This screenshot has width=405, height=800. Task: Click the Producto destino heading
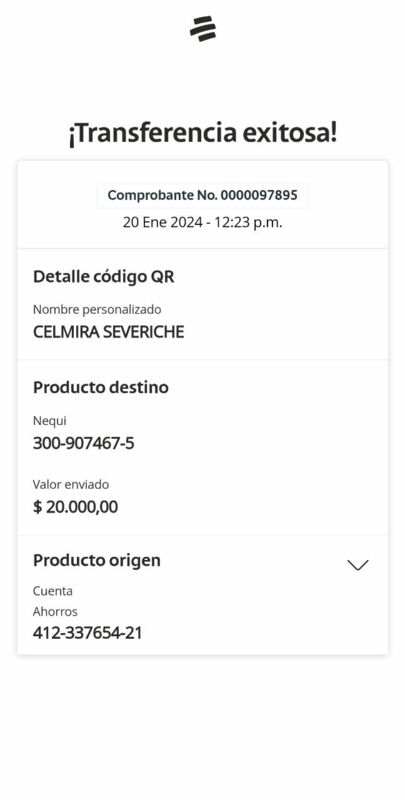(x=100, y=387)
